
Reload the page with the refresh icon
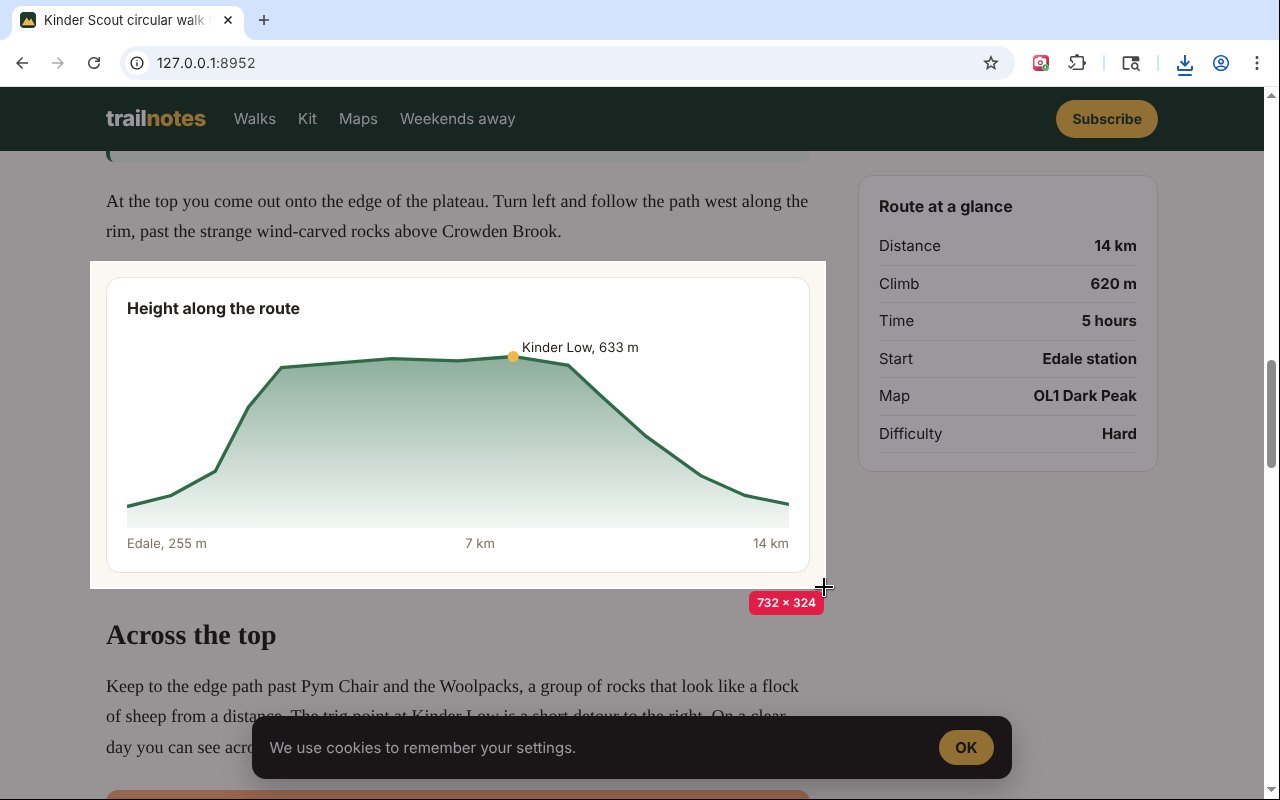tap(94, 63)
